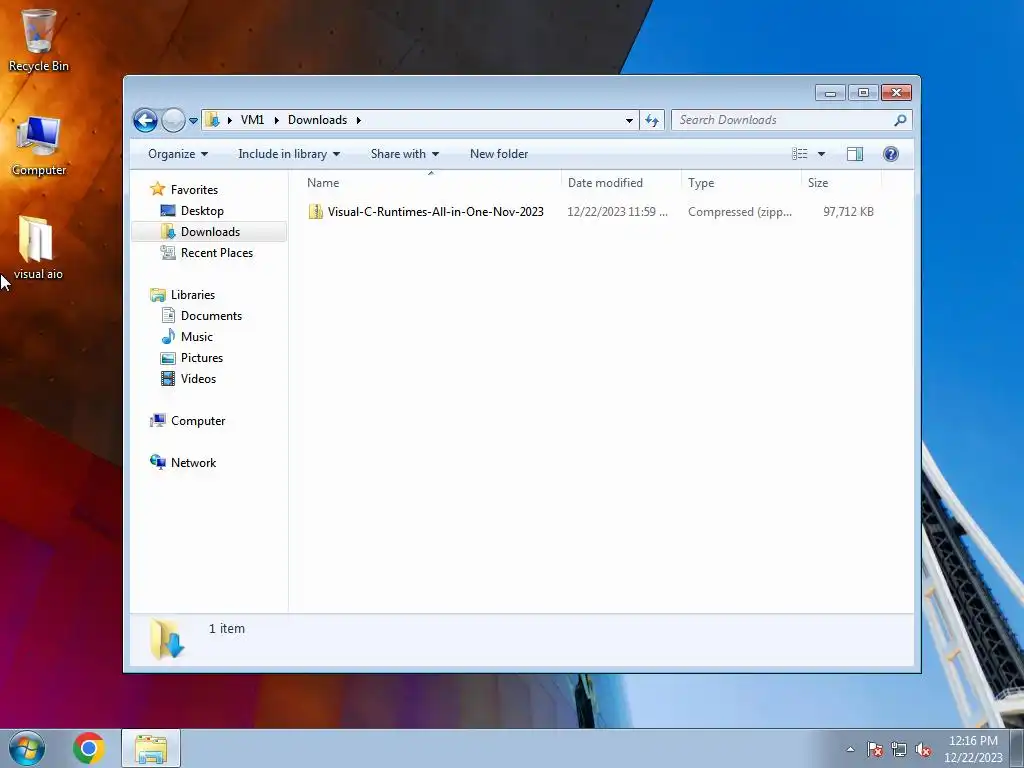Close the Downloads Explorer window

coord(896,93)
